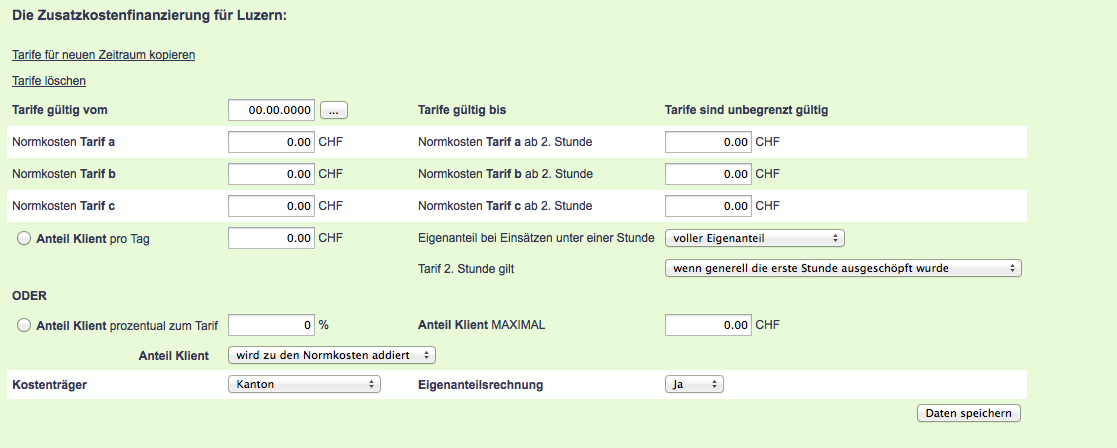This screenshot has height=448, width=1117.
Task: Click the Daten speichern button
Action: [968, 413]
